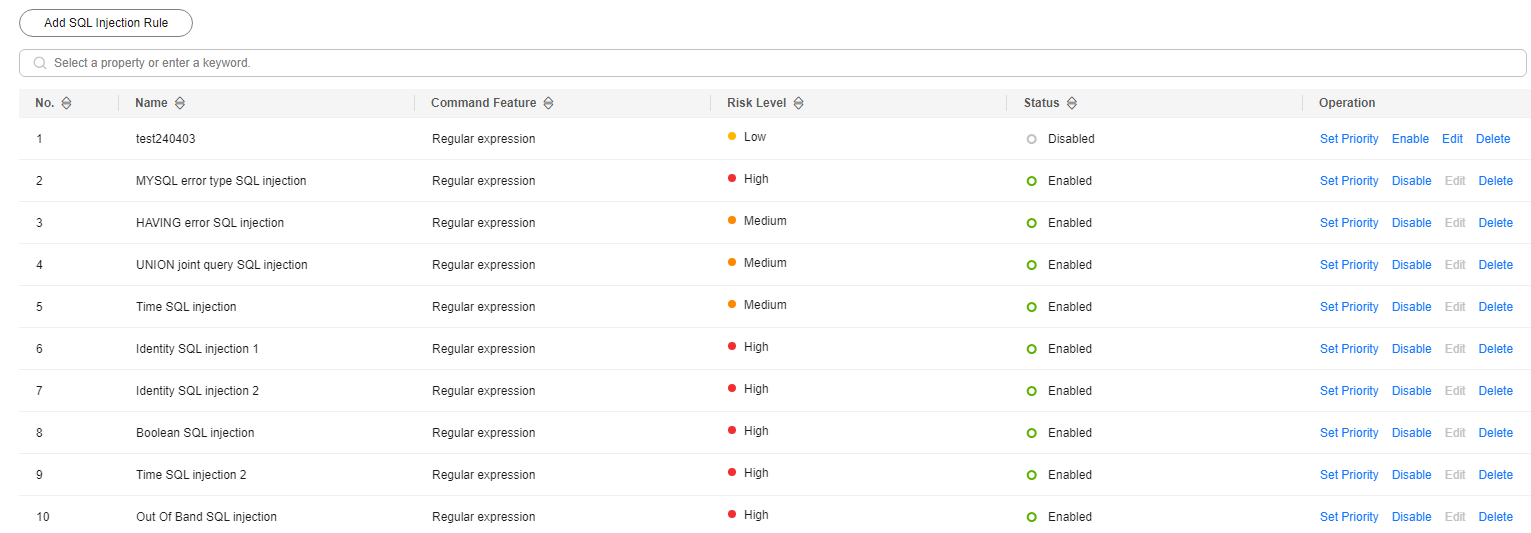Disable UNION joint query SQL injection rule
Image resolution: width=1531 pixels, height=533 pixels.
pyautogui.click(x=1412, y=265)
